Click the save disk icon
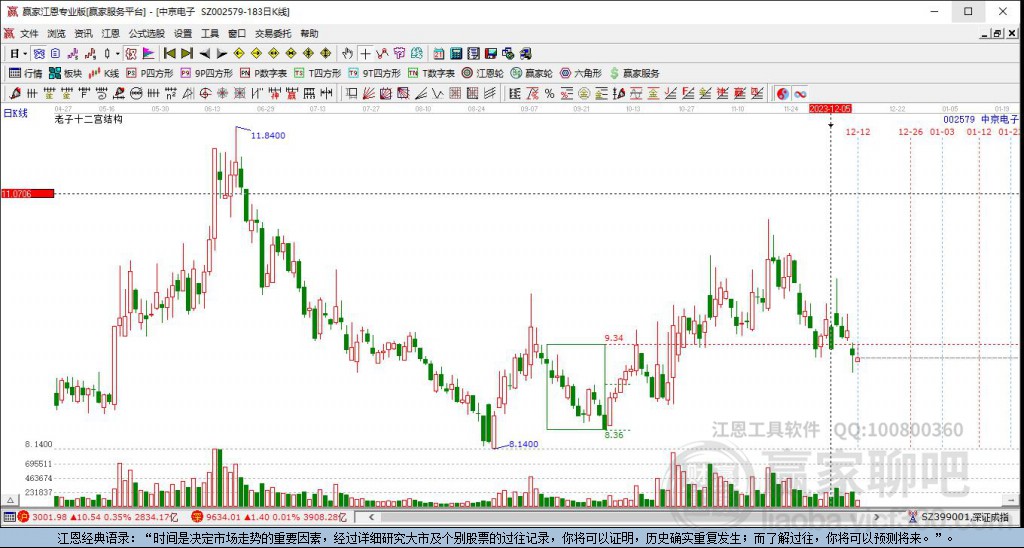This screenshot has width=1024, height=548. pos(491,54)
